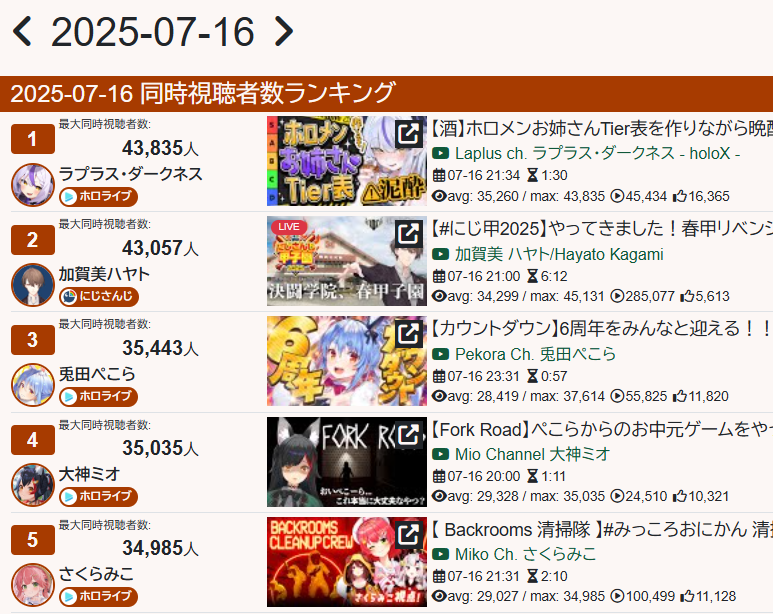Click YouTube icon beside 加賀美 ハヤト channel
The image size is (773, 614).
pos(440,254)
